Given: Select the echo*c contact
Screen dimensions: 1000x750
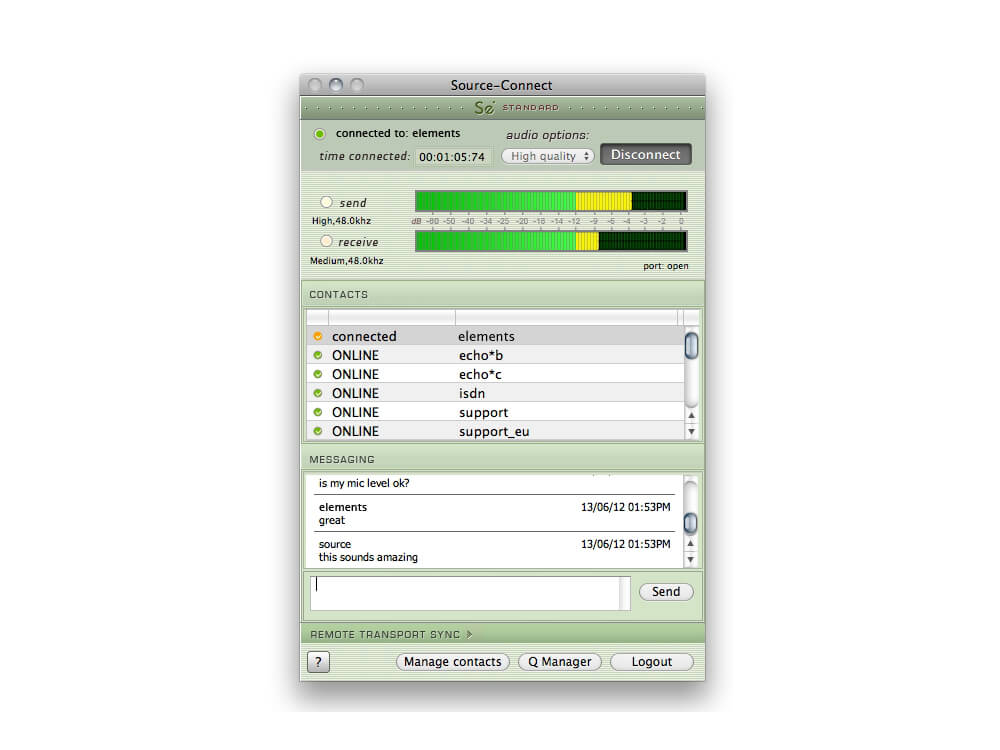Looking at the screenshot, I should coord(496,374).
